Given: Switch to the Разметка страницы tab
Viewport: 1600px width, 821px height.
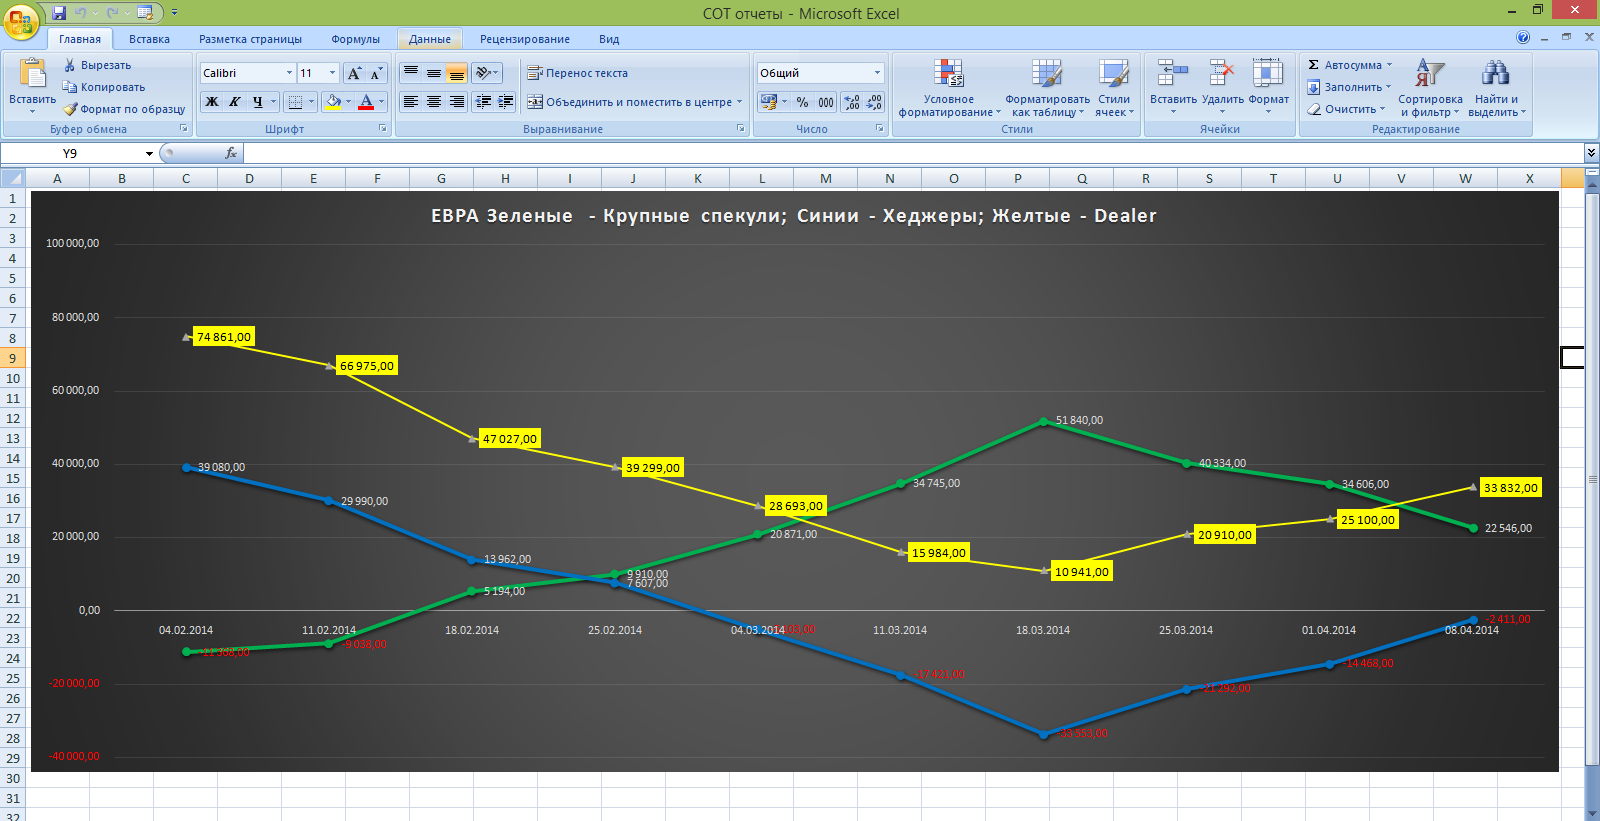Looking at the screenshot, I should (250, 39).
